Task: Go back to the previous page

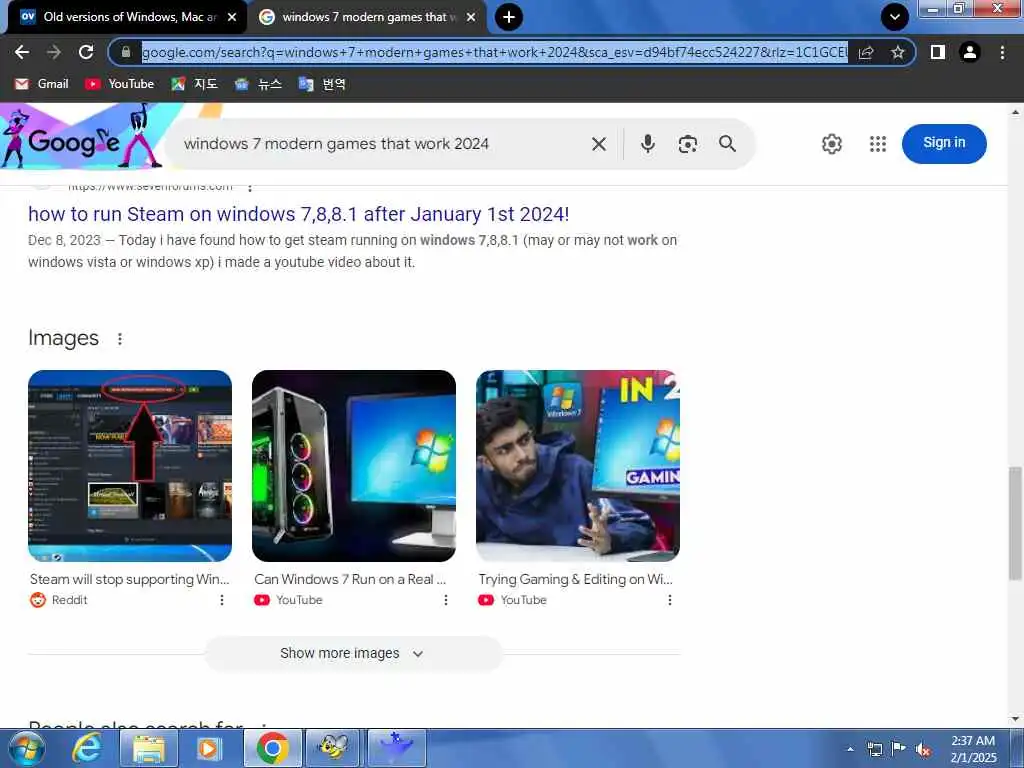Action: [x=22, y=52]
